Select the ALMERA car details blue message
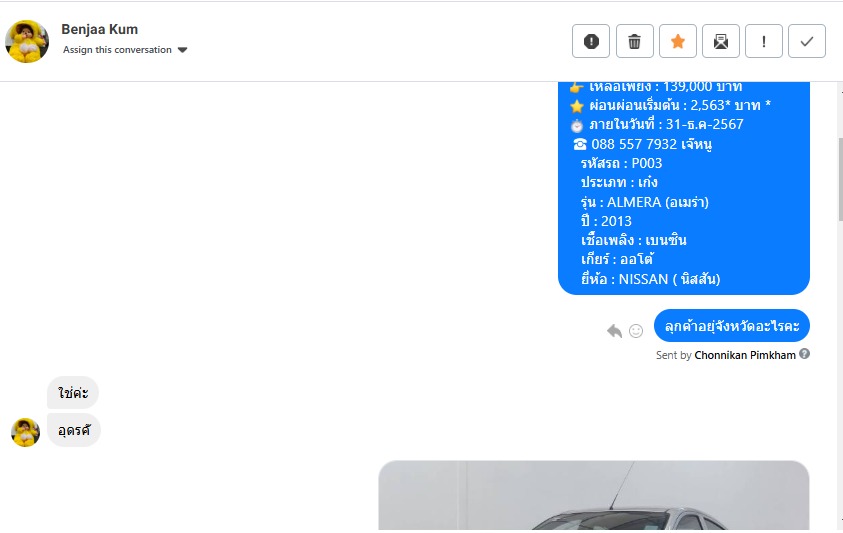Screen dimensions: 843x533 coord(684,188)
